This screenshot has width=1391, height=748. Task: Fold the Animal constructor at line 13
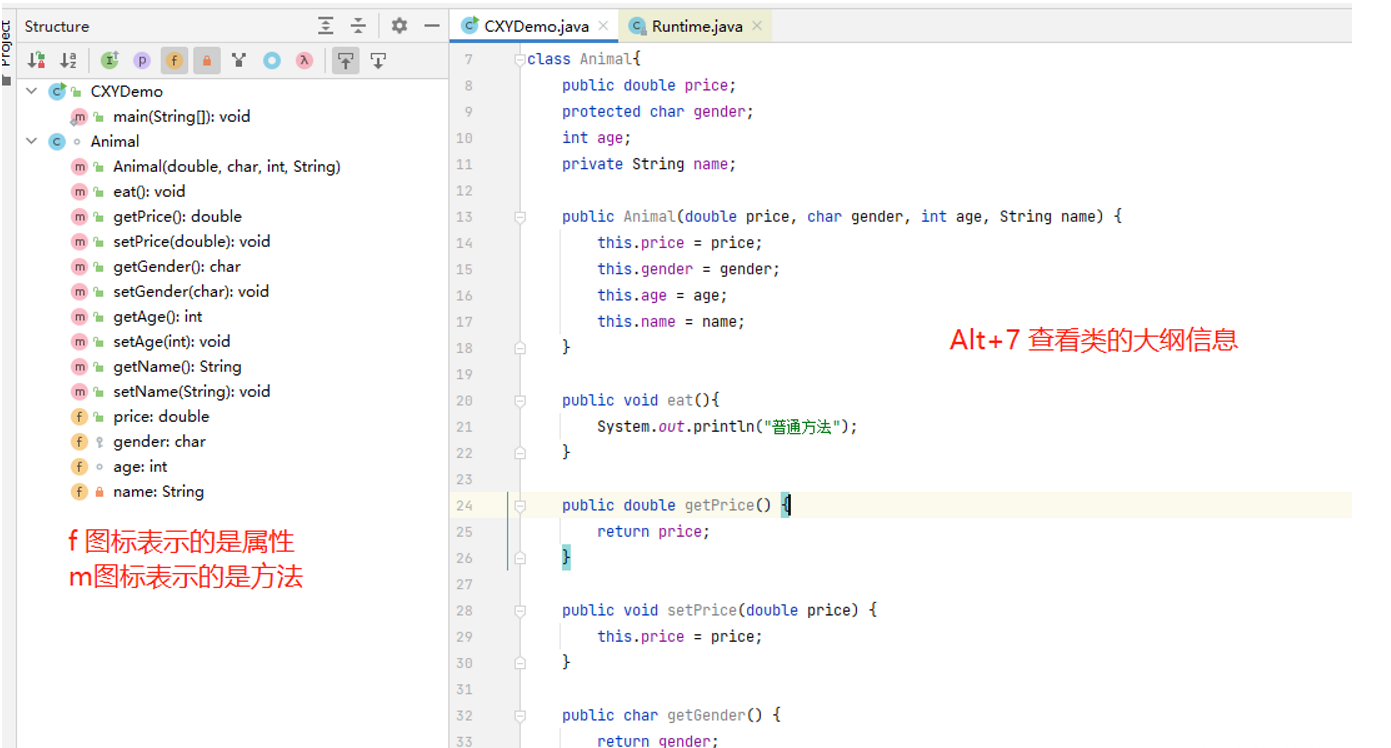[x=519, y=216]
